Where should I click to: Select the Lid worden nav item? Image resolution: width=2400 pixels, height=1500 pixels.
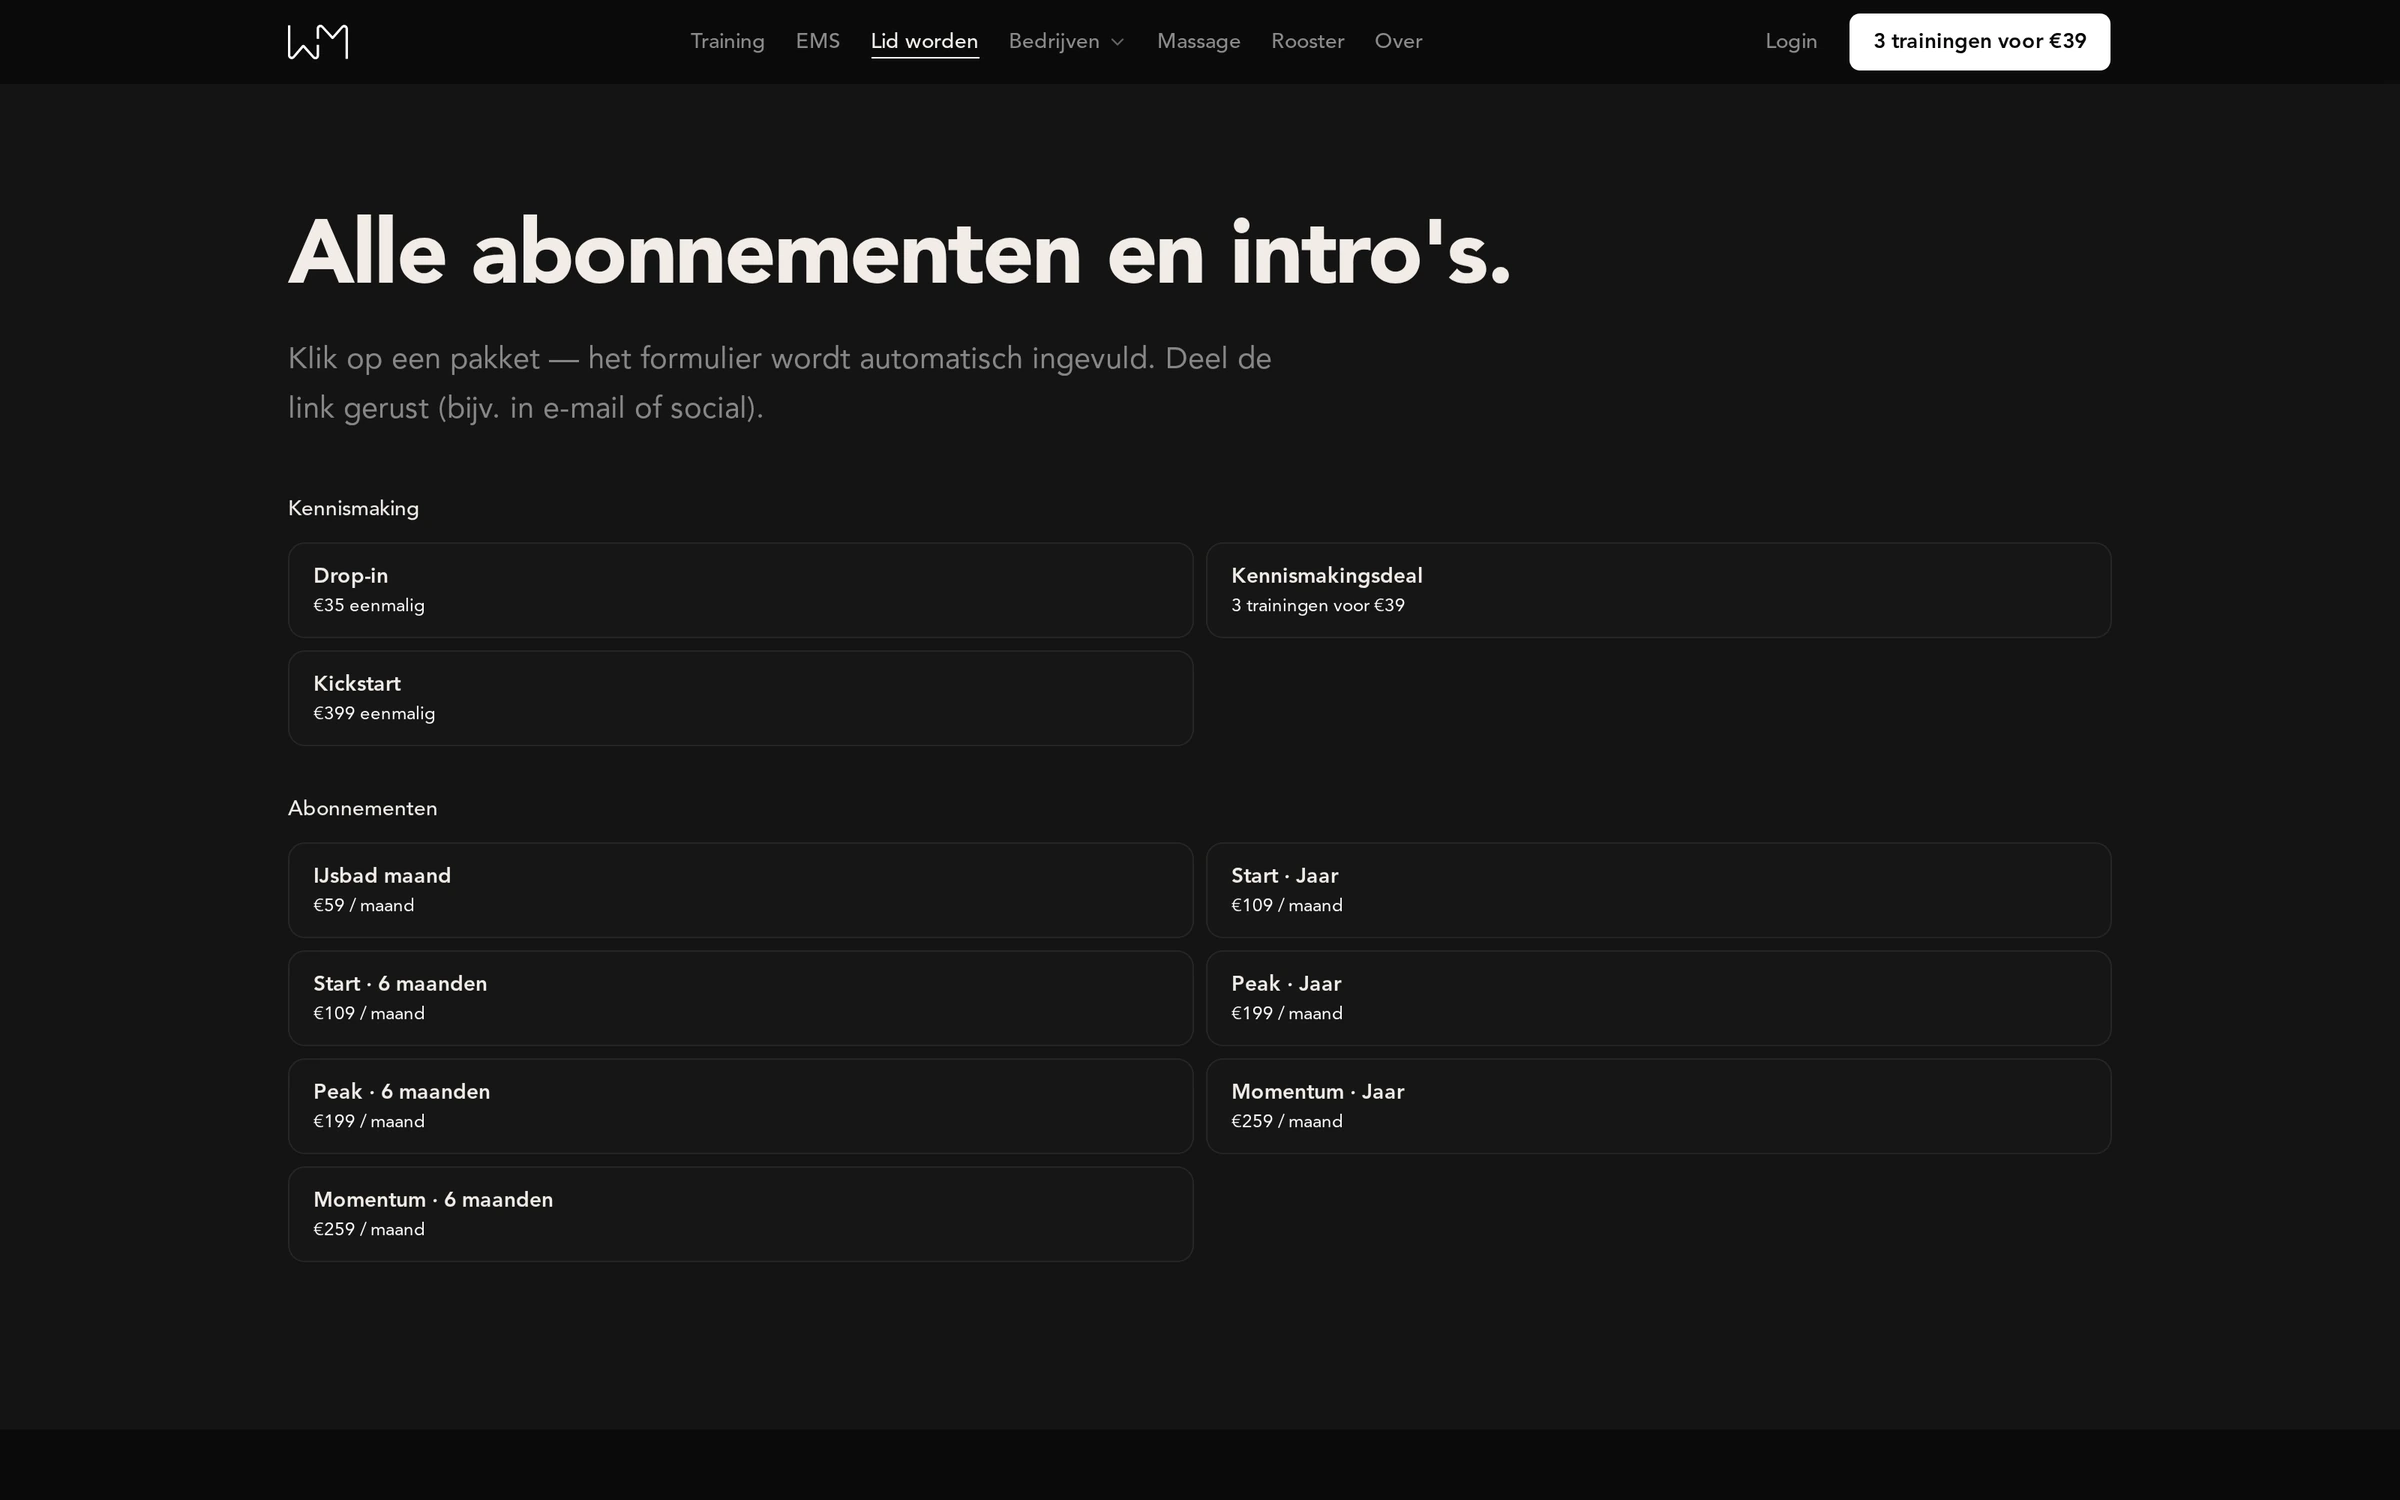tap(924, 41)
